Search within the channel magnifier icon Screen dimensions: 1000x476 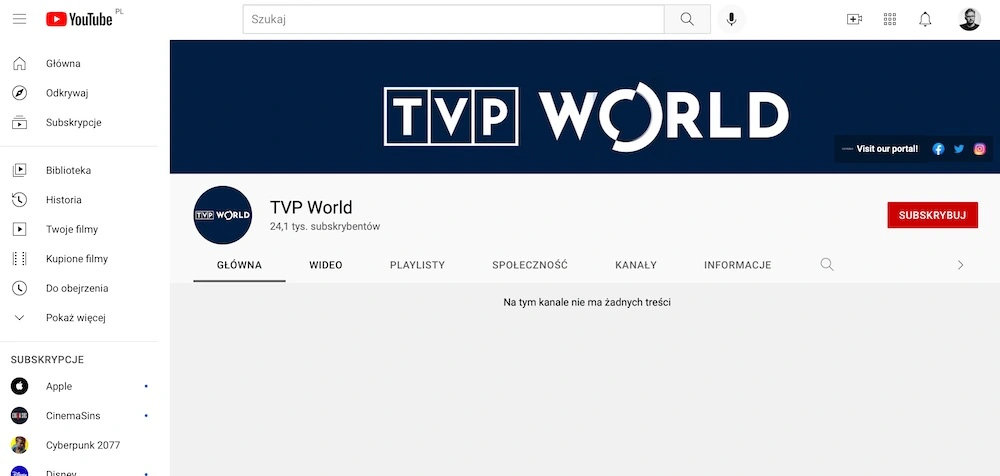point(827,265)
